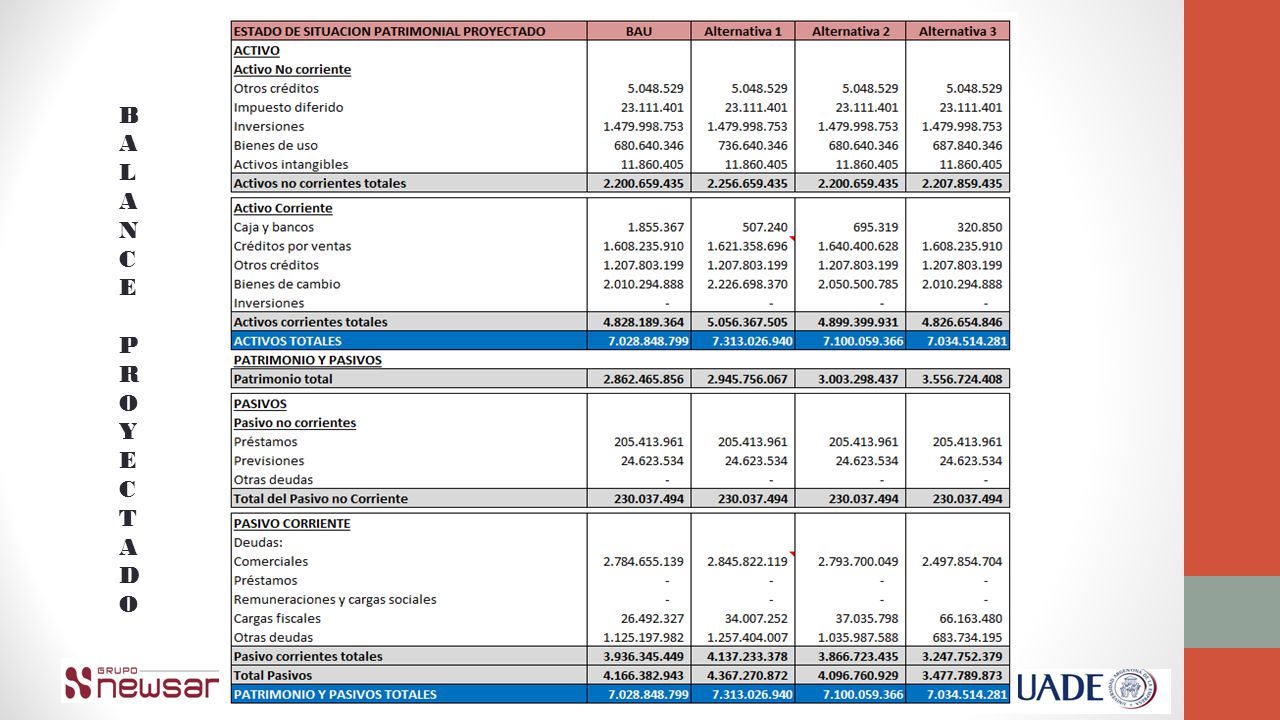The image size is (1280, 720).
Task: Click the Activo No corriente heading
Action: (292, 70)
